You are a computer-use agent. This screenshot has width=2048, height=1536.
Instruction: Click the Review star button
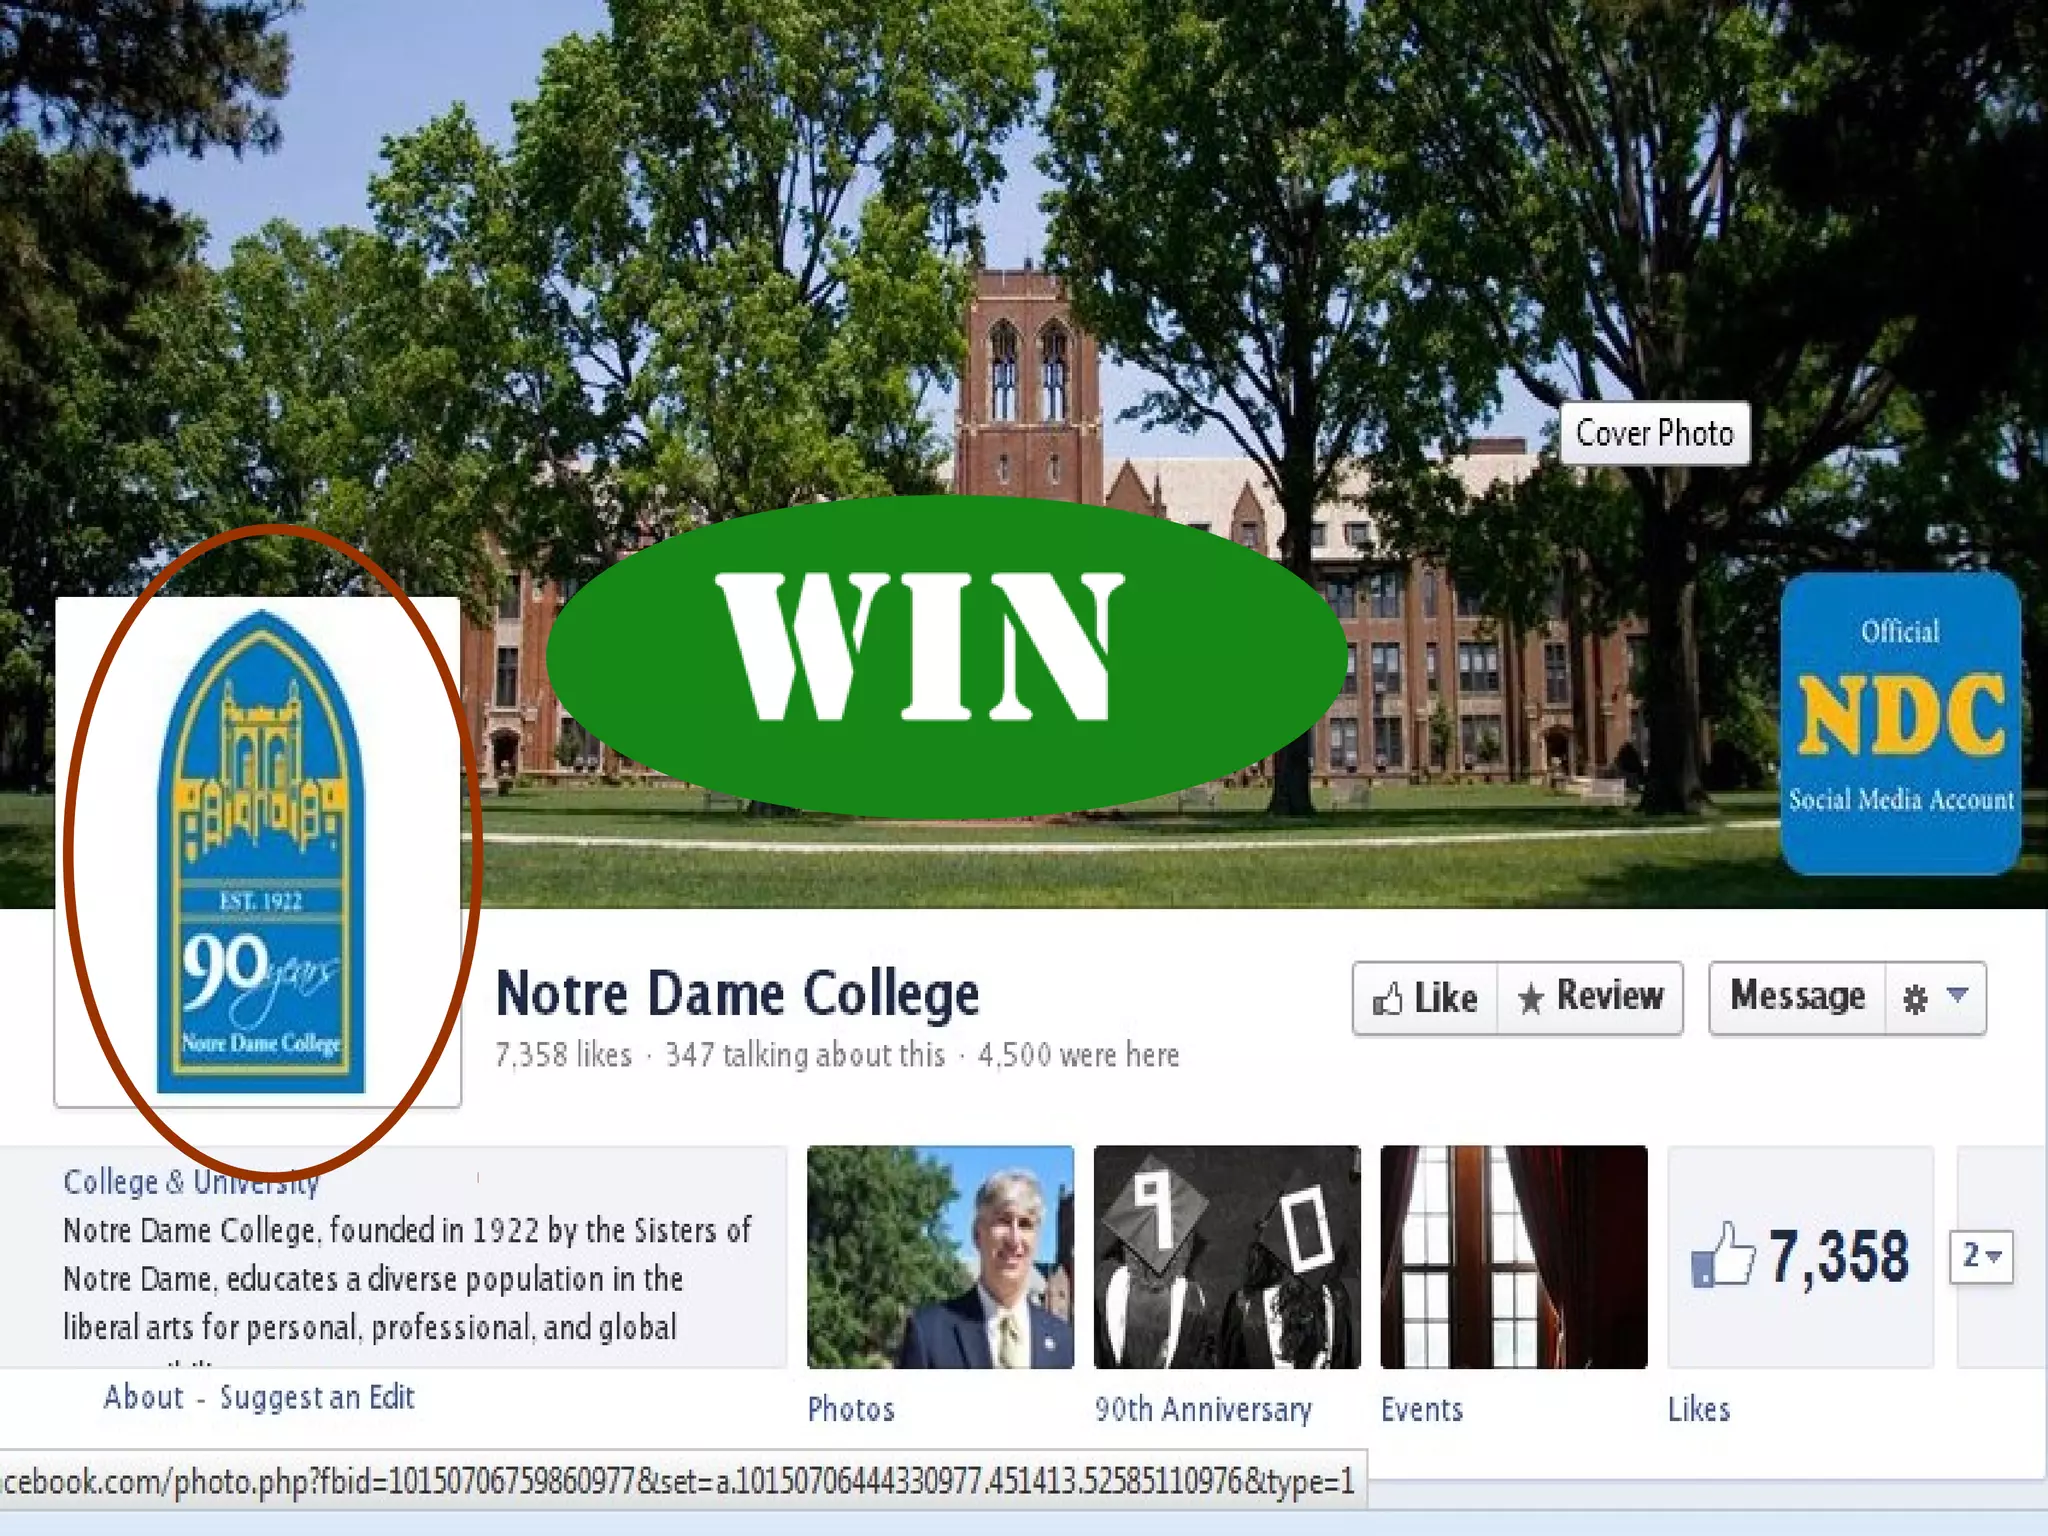tap(1590, 998)
